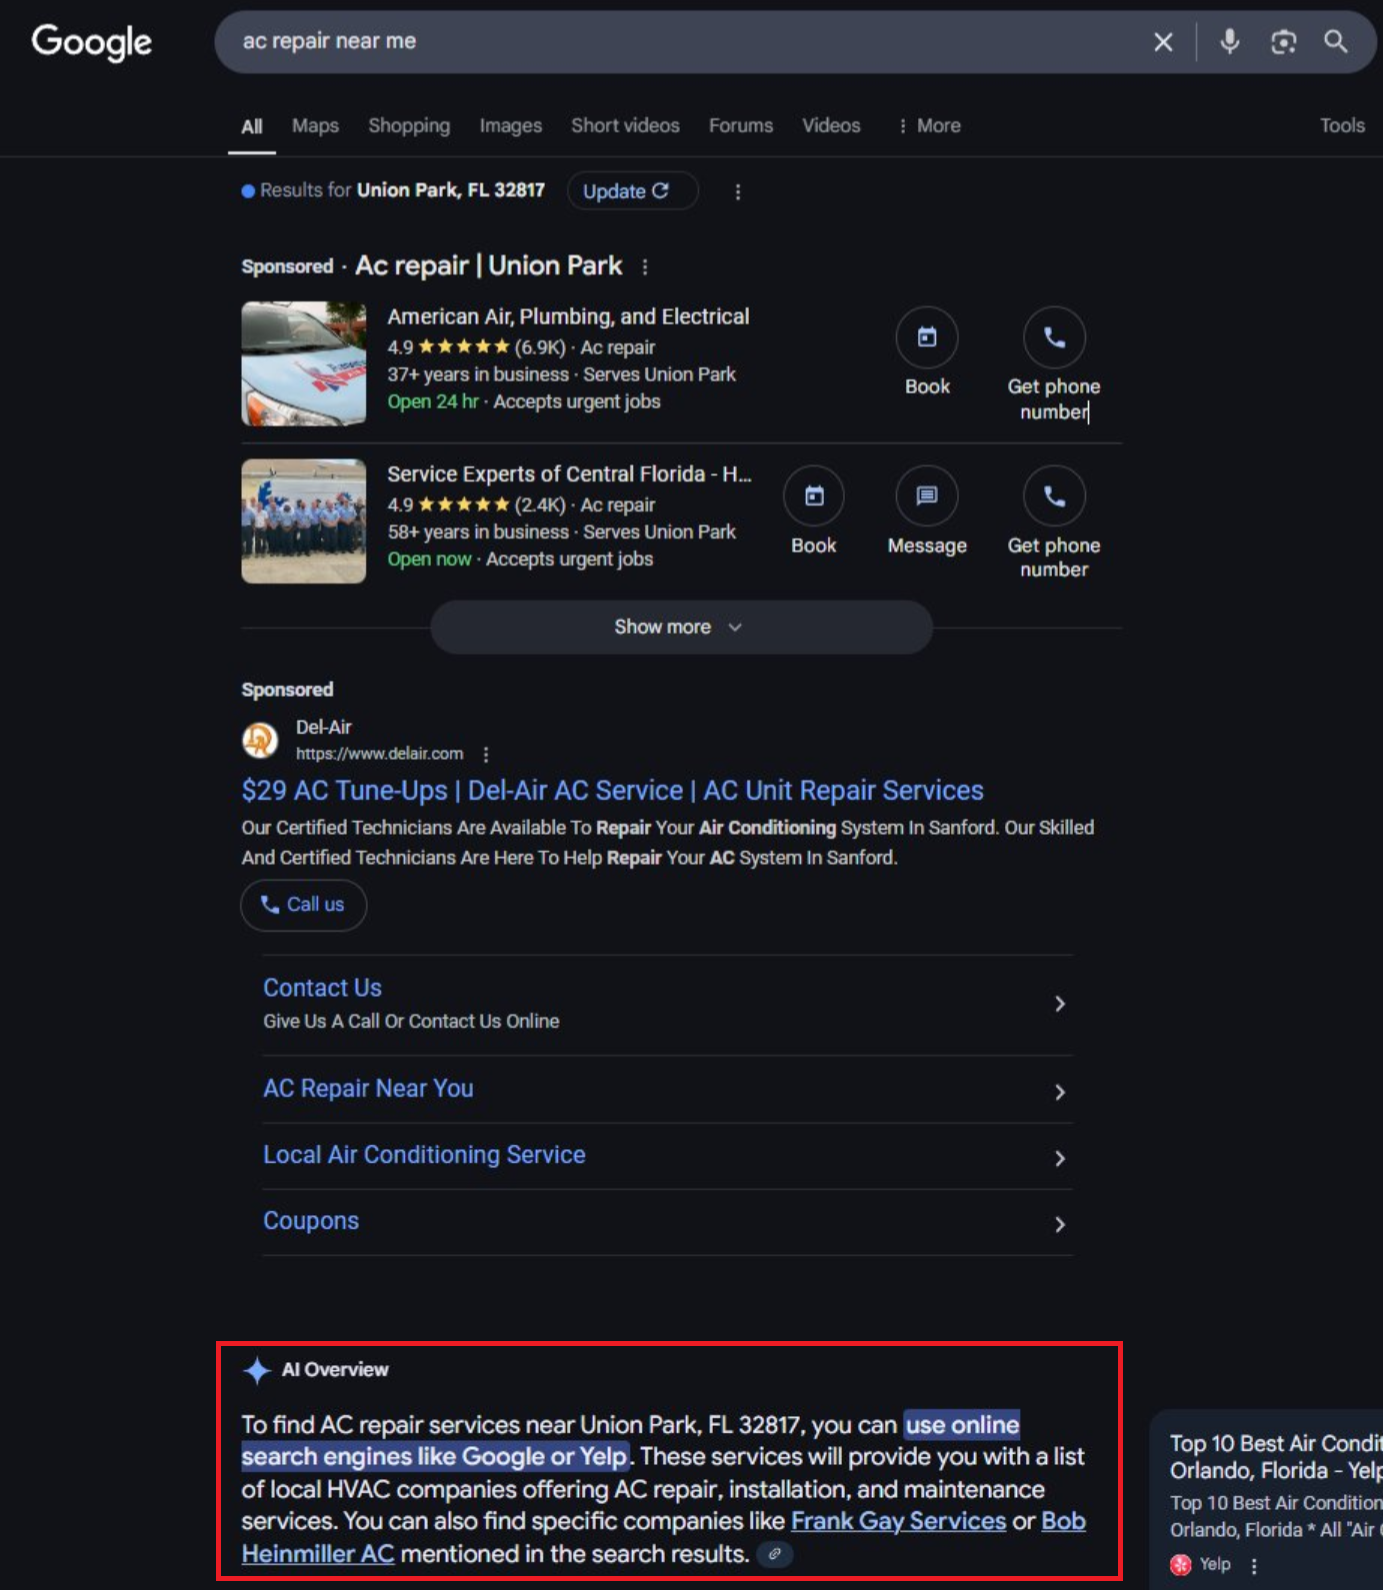Start voice search with microphone icon
Screen dimensions: 1383x1590
pos(1230,41)
